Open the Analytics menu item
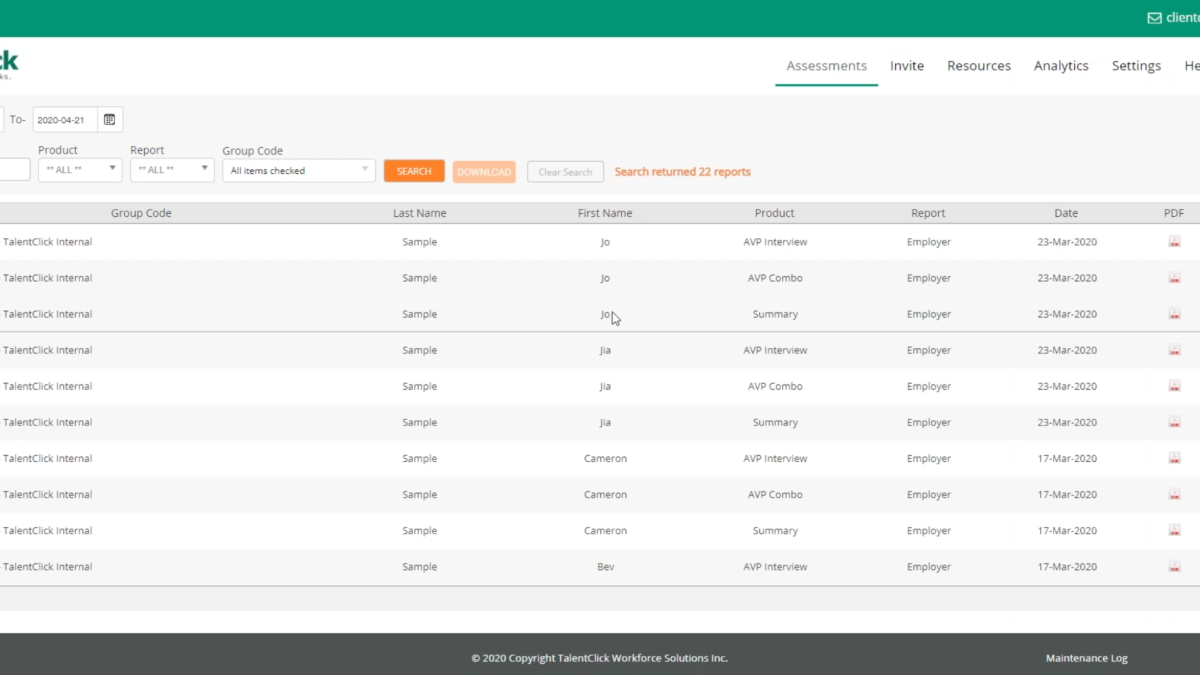Image resolution: width=1200 pixels, height=675 pixels. (x=1061, y=66)
